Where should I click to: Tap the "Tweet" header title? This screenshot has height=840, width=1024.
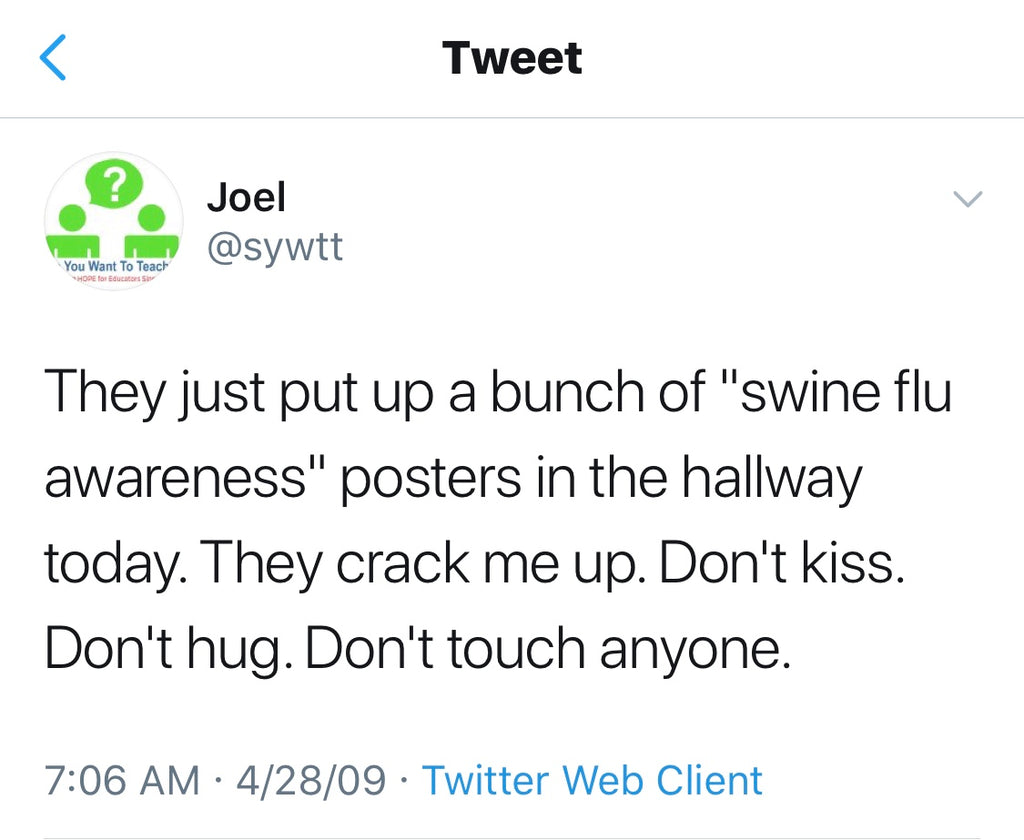pos(512,57)
